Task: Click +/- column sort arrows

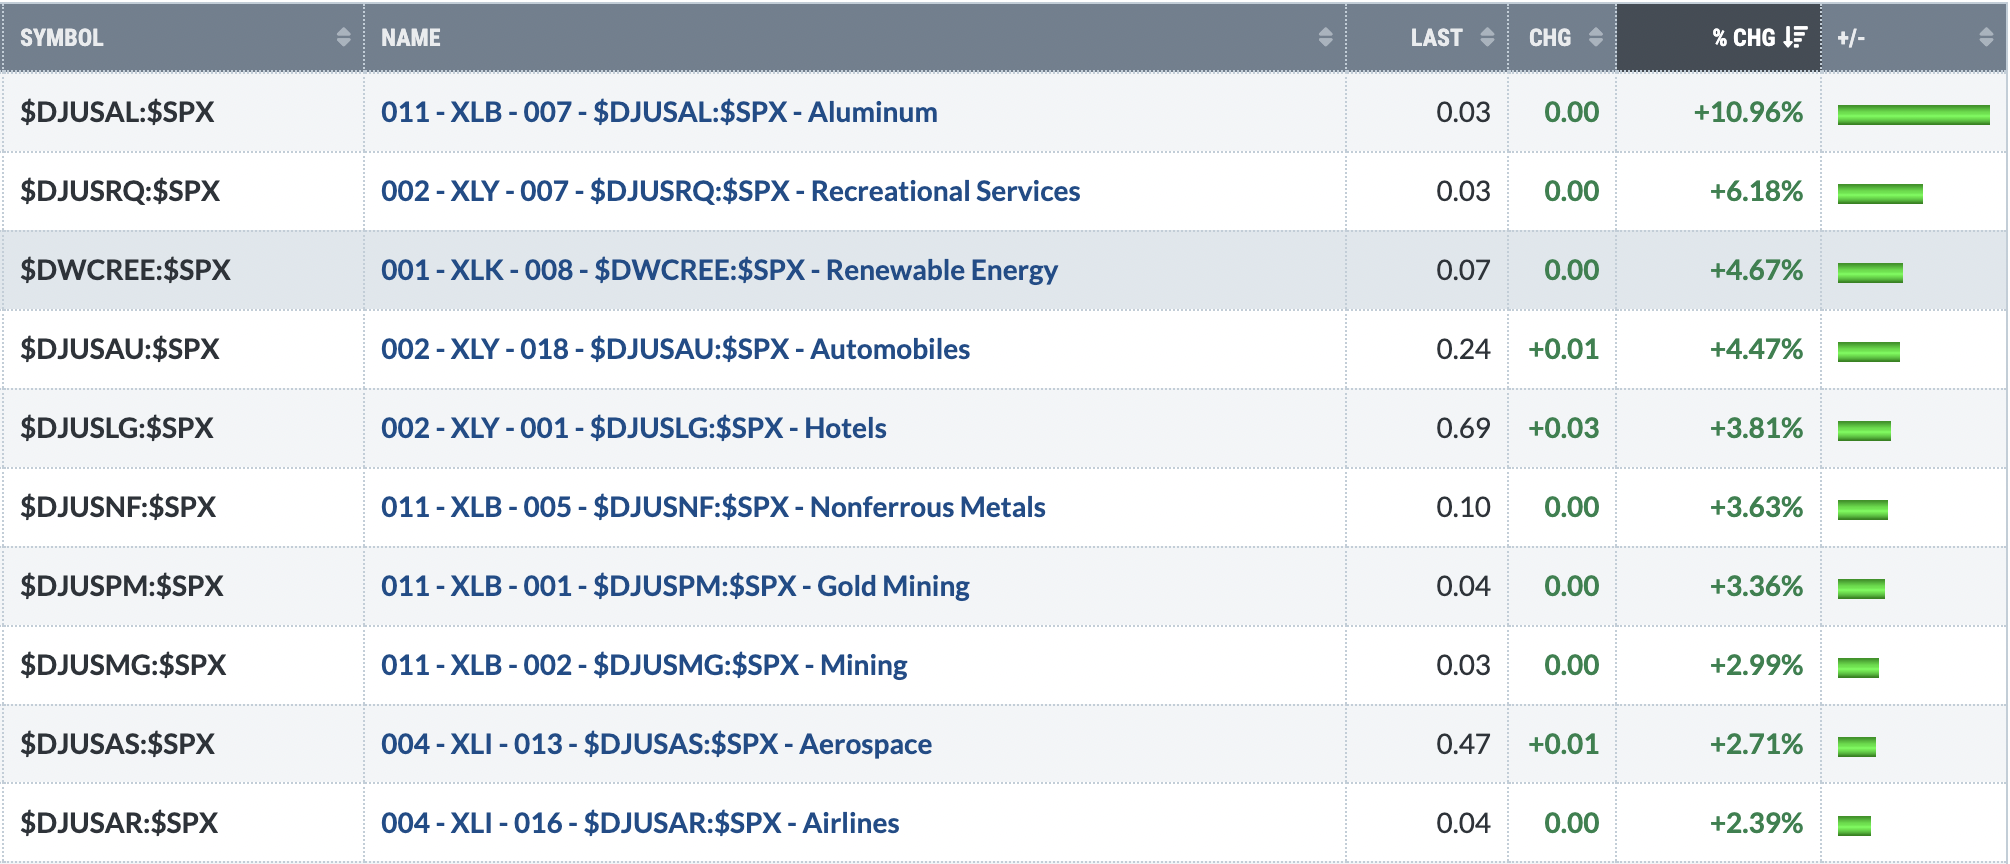Action: 1986,37
